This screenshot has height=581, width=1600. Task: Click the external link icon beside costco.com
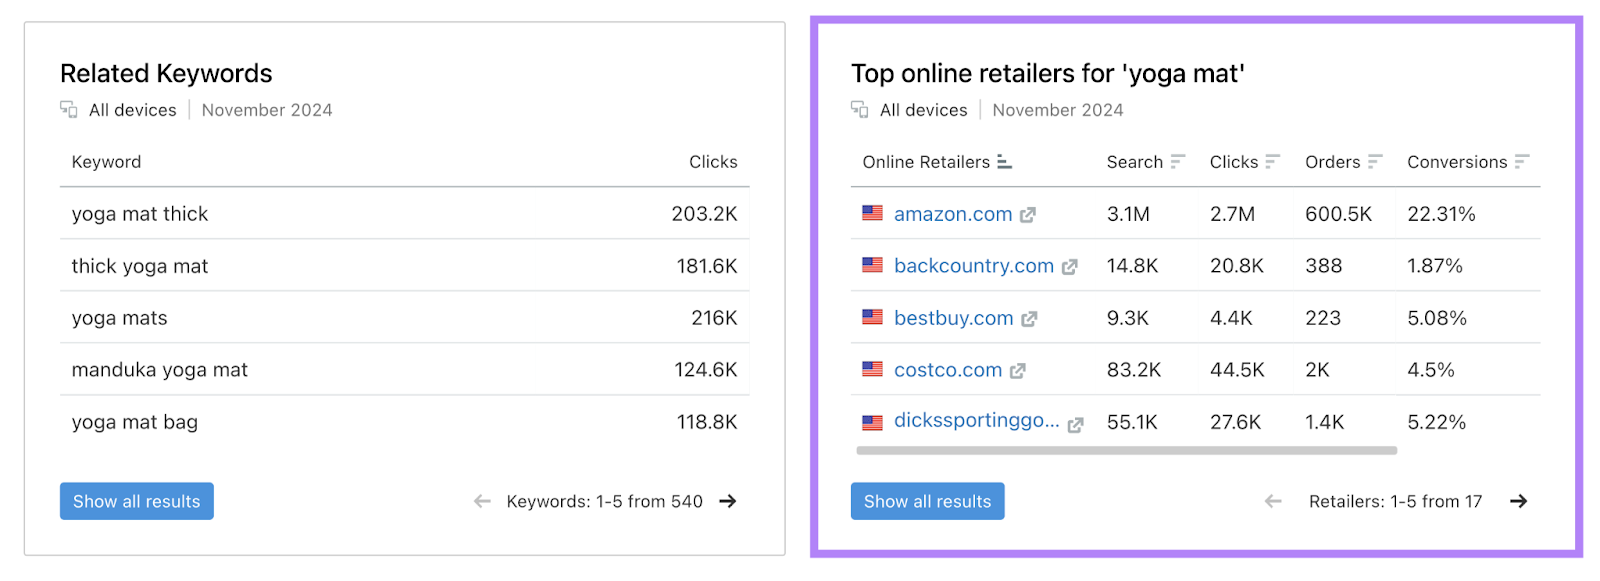pyautogui.click(x=1018, y=369)
